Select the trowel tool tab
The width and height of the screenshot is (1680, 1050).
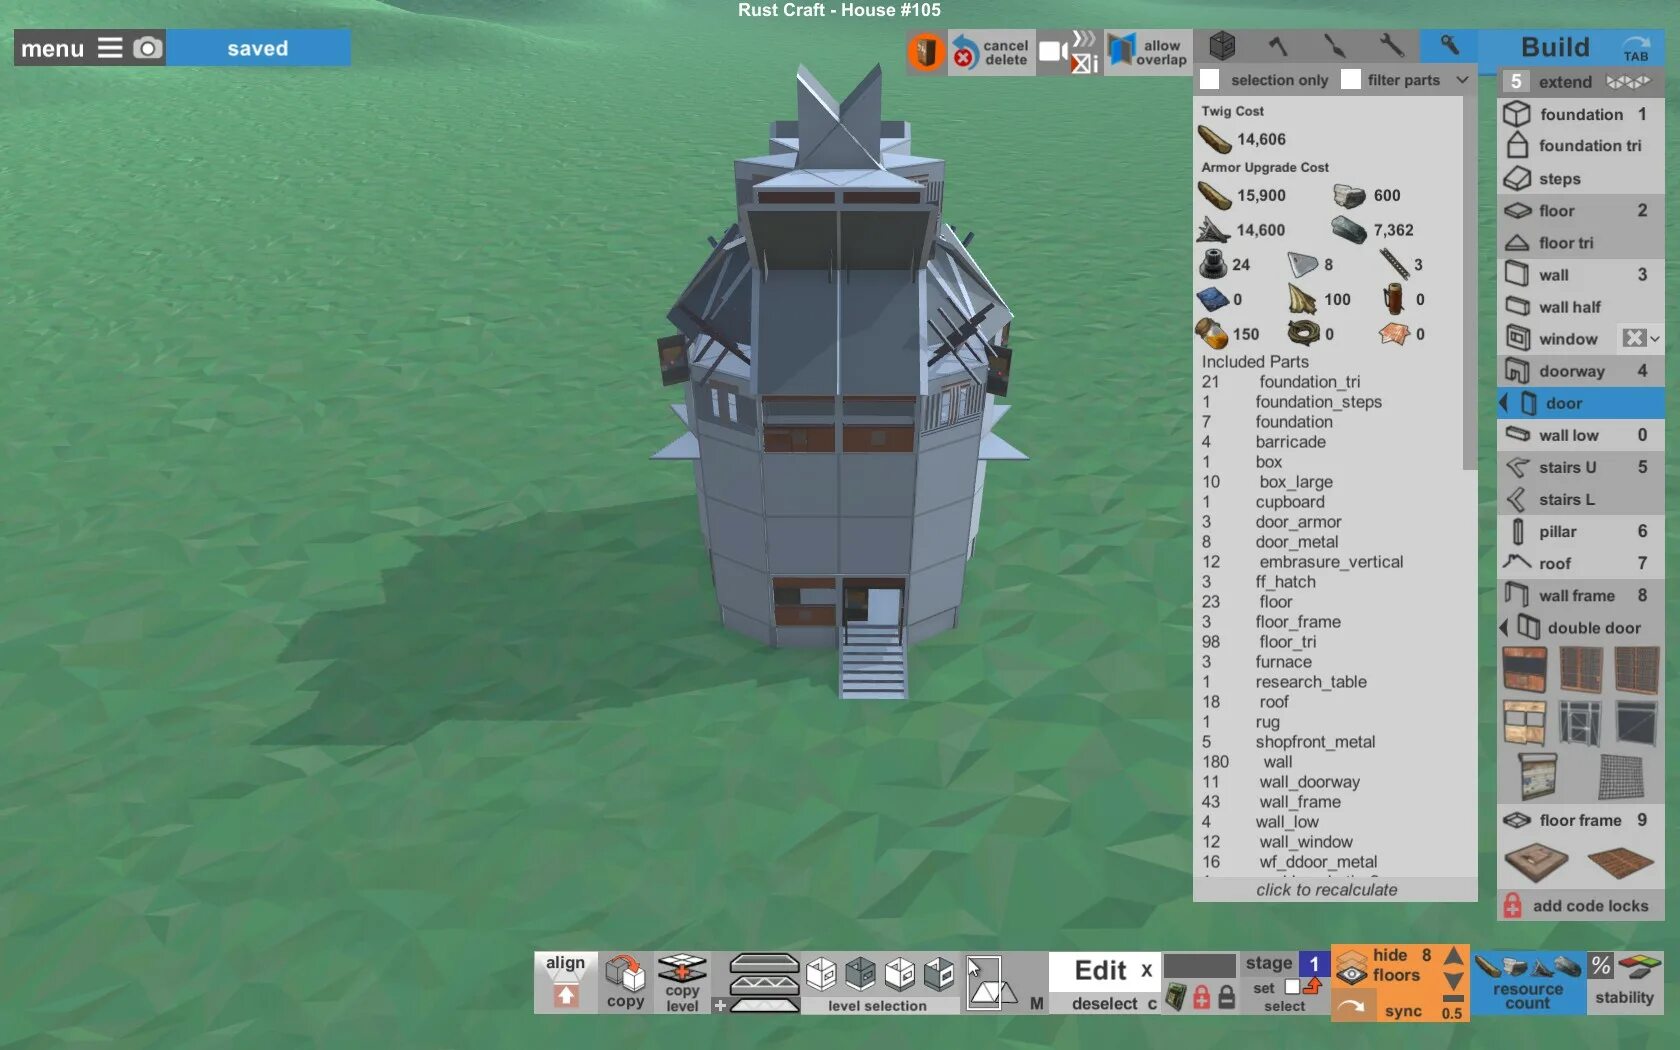tap(1335, 46)
